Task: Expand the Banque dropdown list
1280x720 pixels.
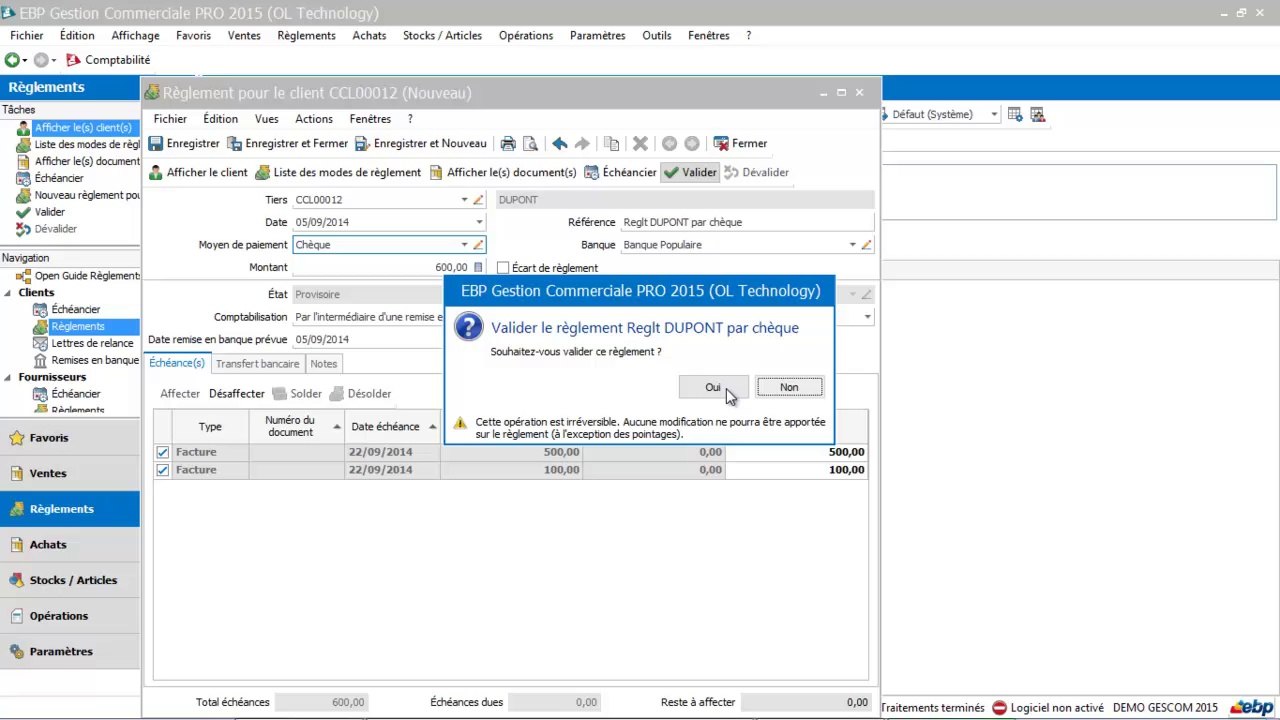Action: pyautogui.click(x=852, y=245)
